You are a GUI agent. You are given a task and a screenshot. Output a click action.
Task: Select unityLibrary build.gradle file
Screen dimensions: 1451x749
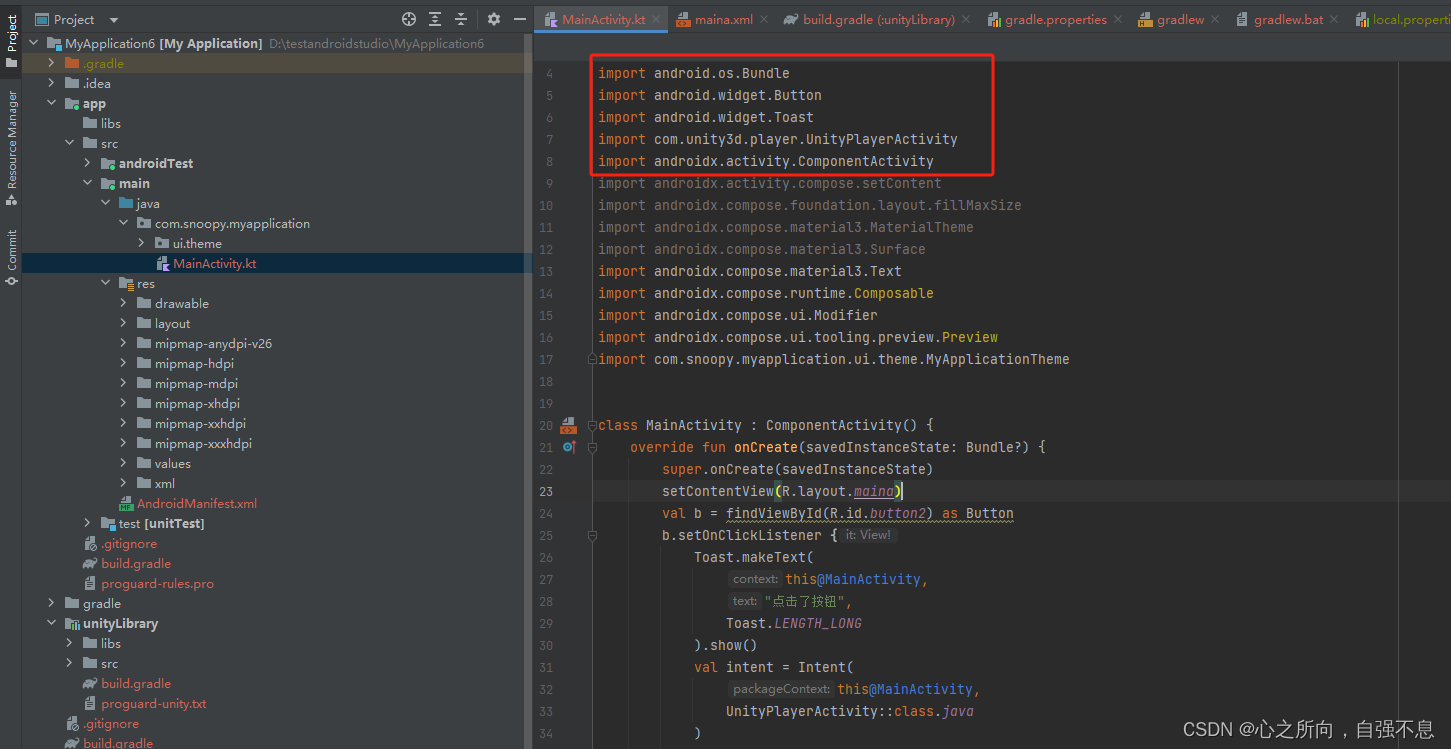[136, 683]
